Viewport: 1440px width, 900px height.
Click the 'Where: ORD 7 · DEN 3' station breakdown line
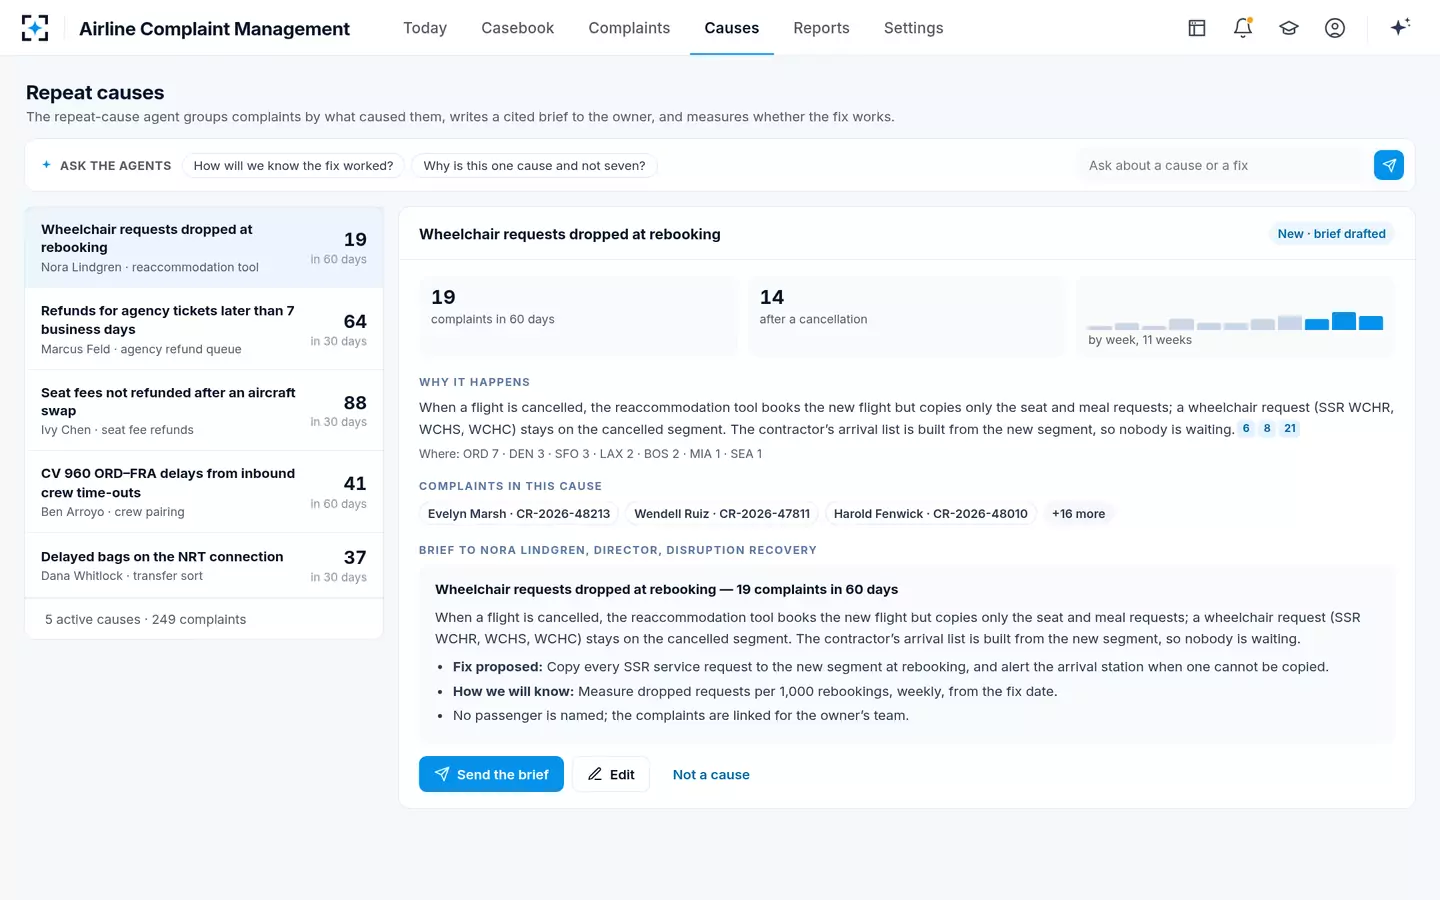point(590,454)
